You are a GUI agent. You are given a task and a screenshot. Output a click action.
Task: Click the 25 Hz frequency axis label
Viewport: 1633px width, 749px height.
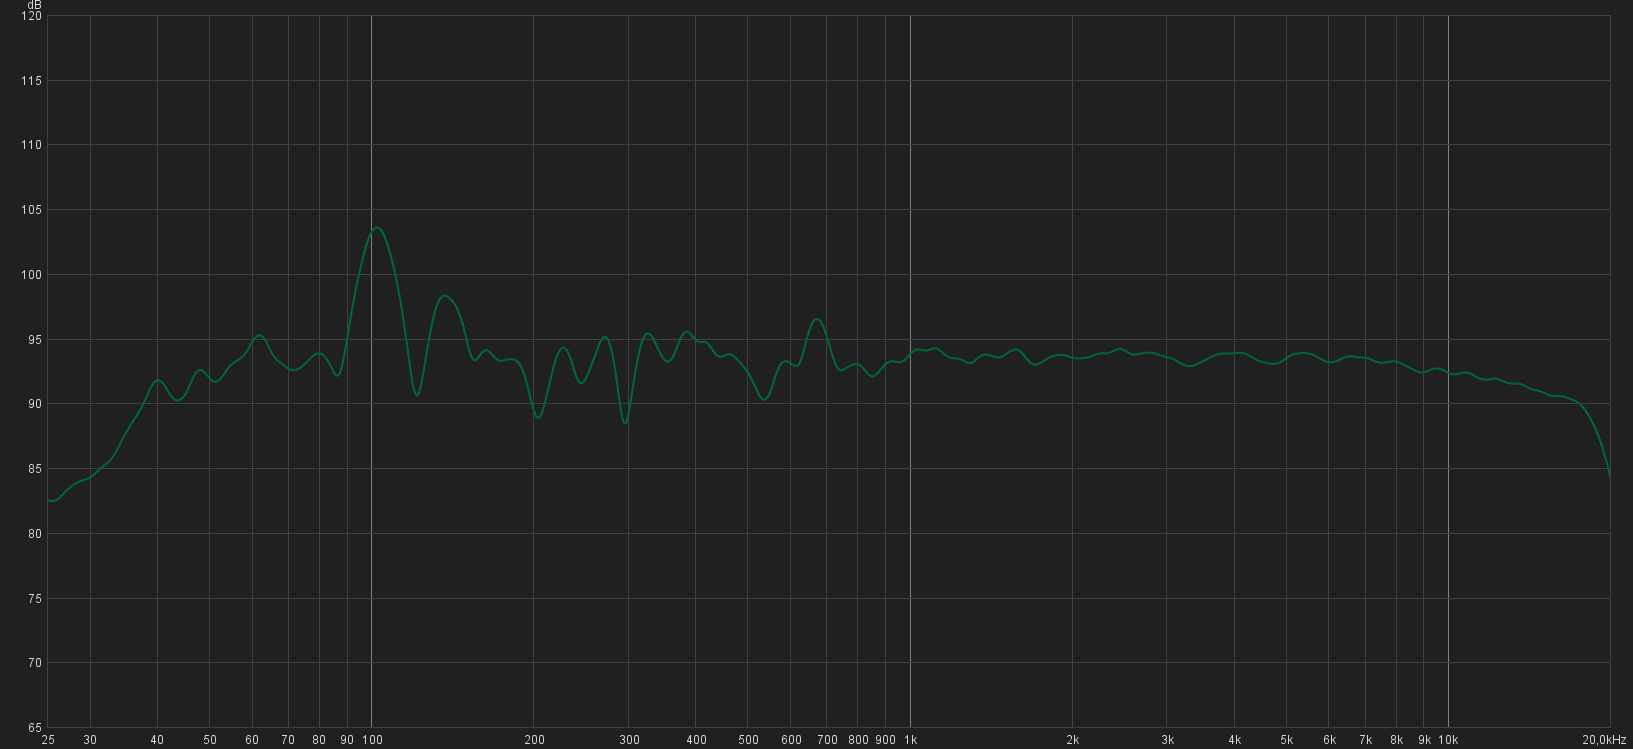point(48,740)
